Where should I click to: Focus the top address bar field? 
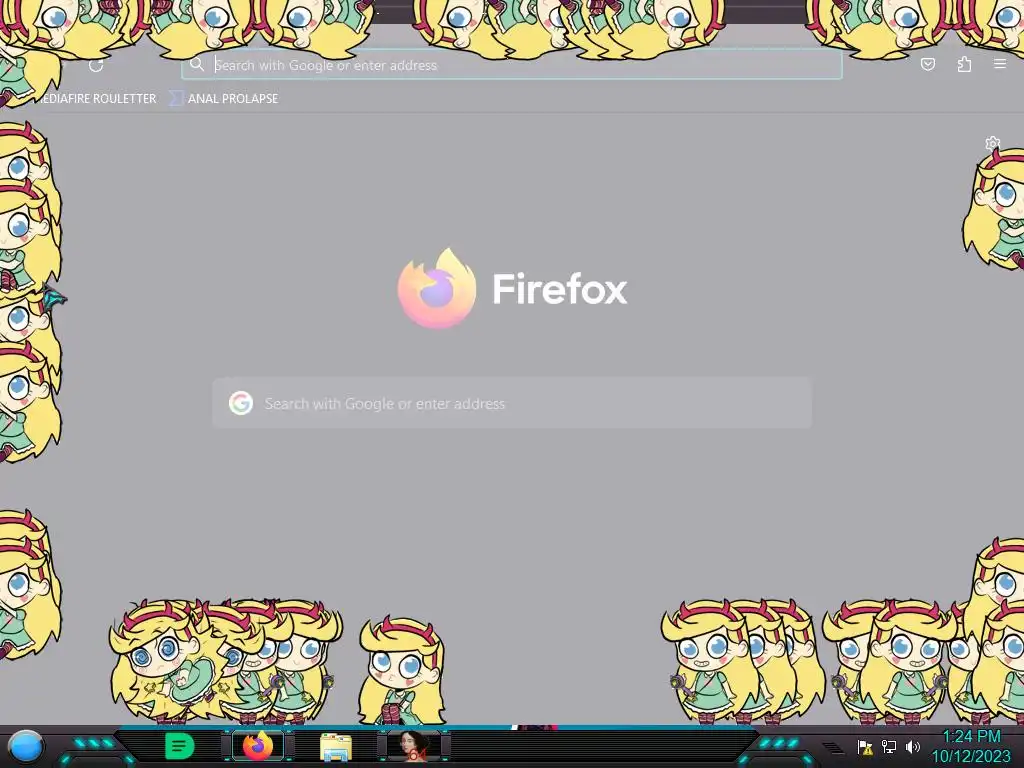511,65
